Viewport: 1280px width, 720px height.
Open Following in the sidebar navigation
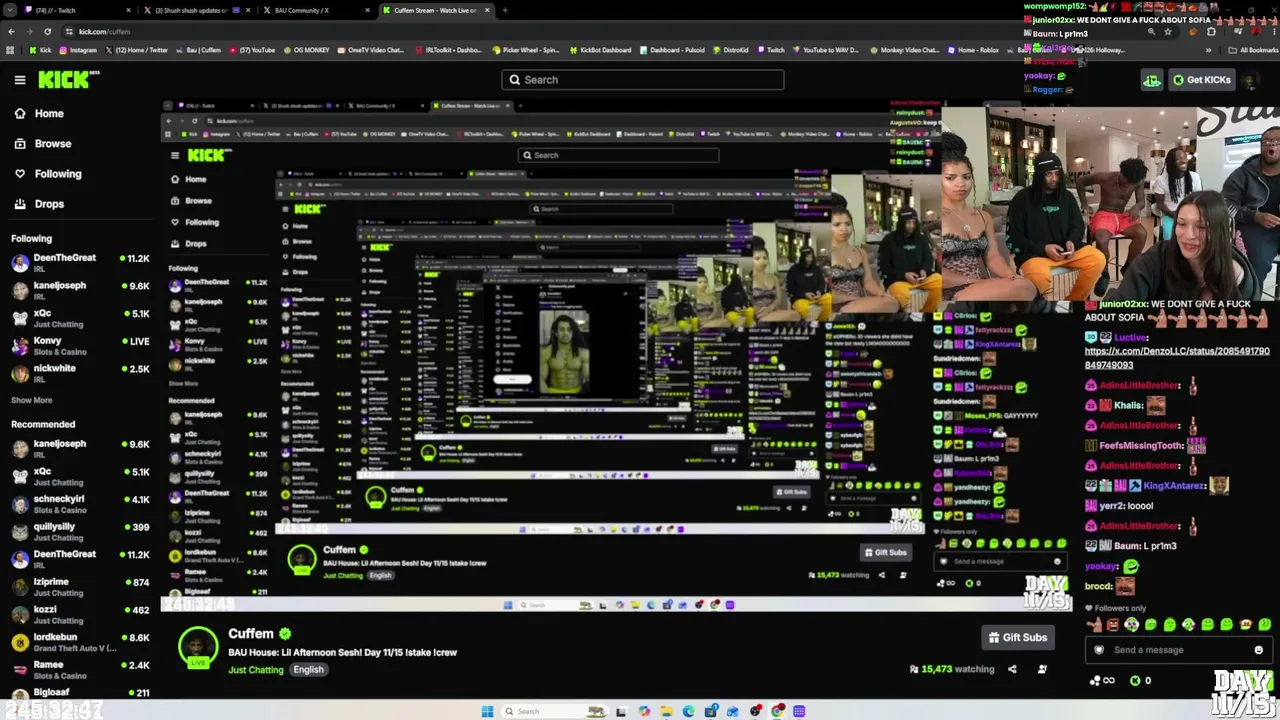[48, 174]
